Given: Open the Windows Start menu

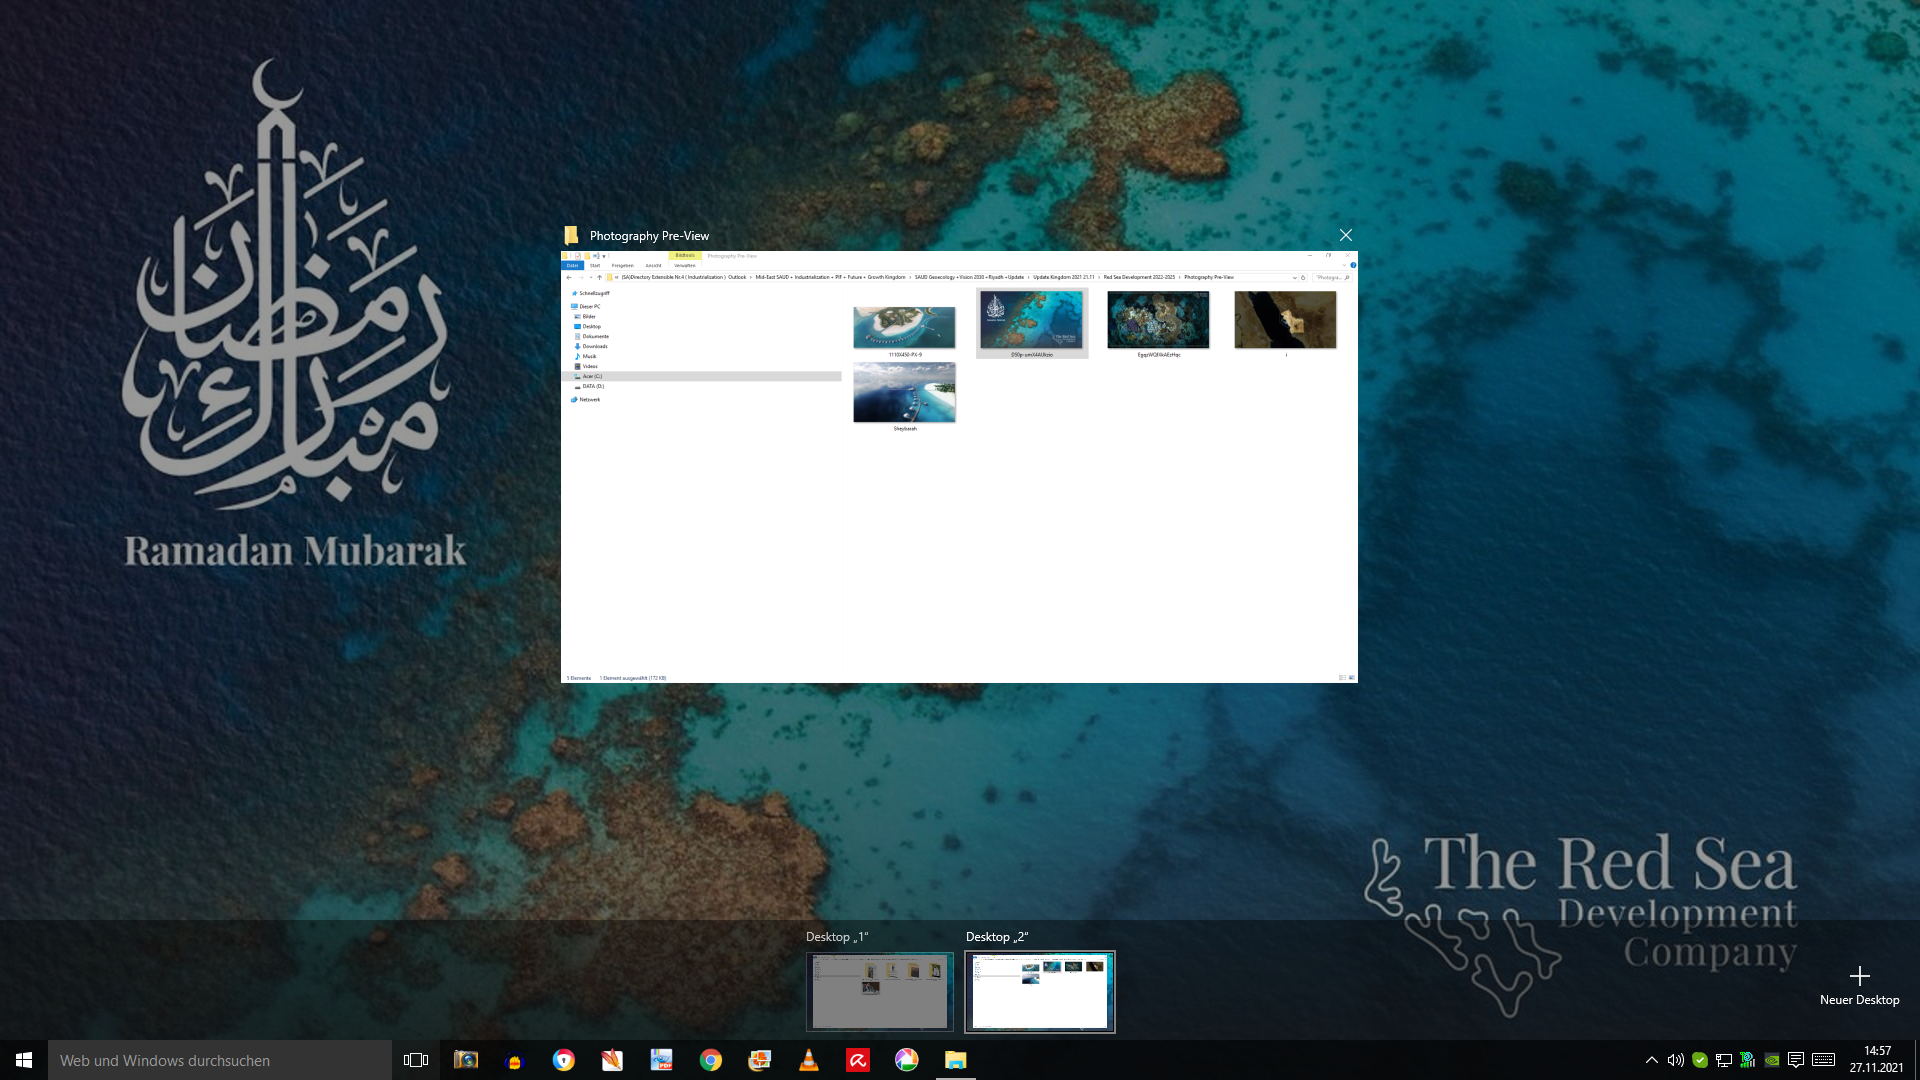Looking at the screenshot, I should [x=24, y=1060].
